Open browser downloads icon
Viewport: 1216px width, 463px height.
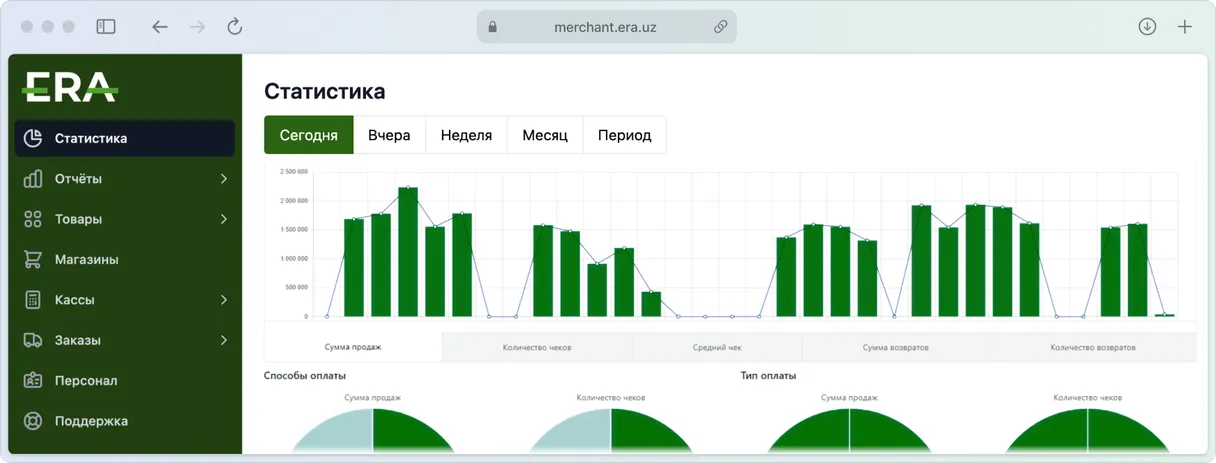coord(1147,27)
